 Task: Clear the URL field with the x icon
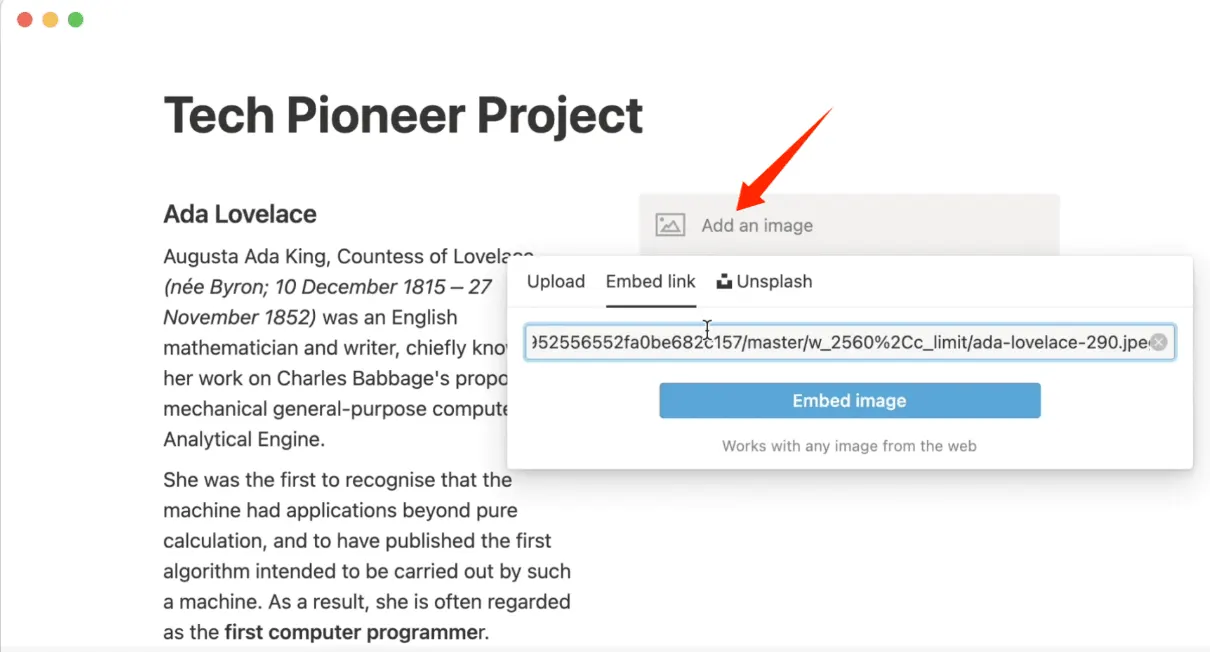tap(1158, 342)
